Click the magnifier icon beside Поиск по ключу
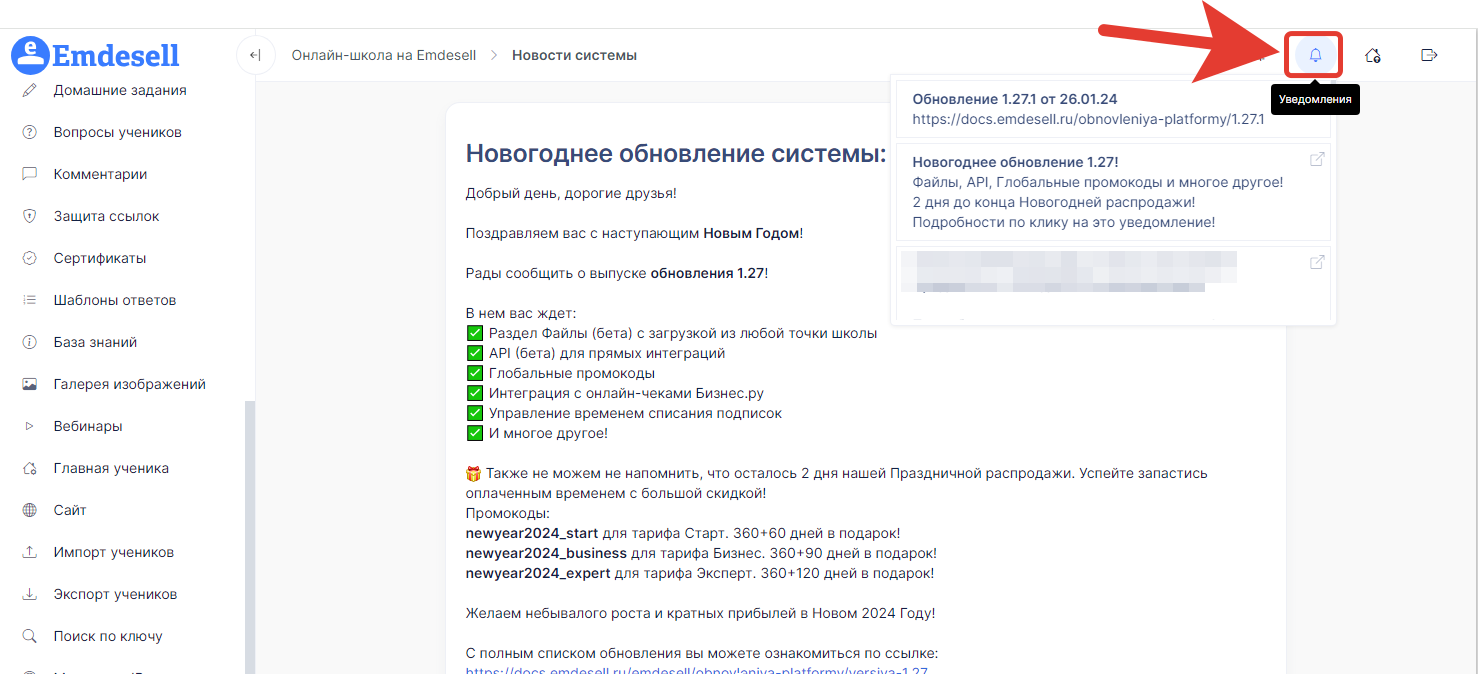This screenshot has height=674, width=1478. click(x=30, y=636)
